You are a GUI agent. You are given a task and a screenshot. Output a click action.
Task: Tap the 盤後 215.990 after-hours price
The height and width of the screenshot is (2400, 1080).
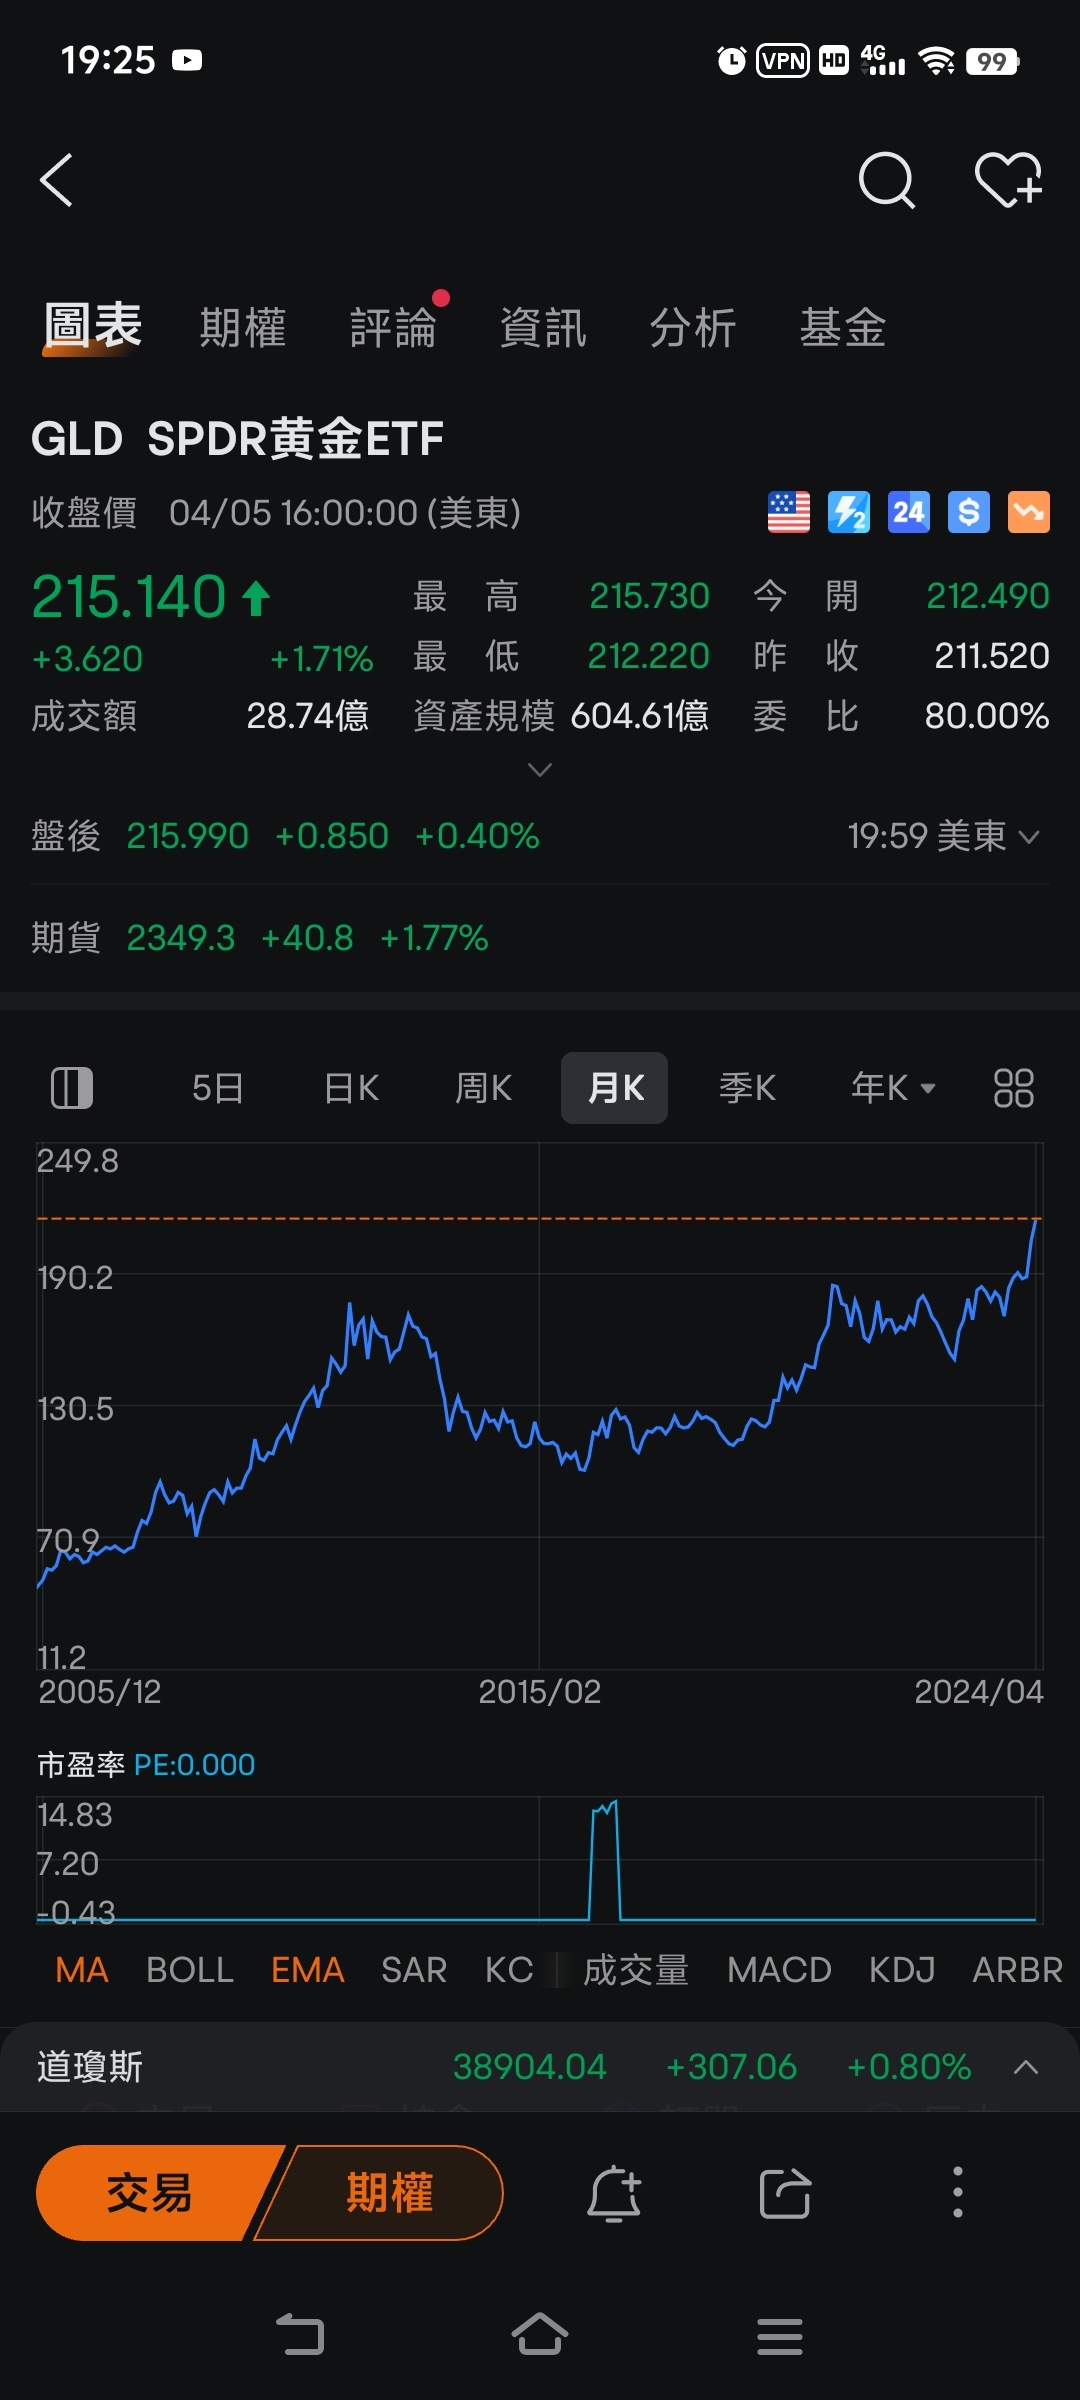tap(187, 836)
